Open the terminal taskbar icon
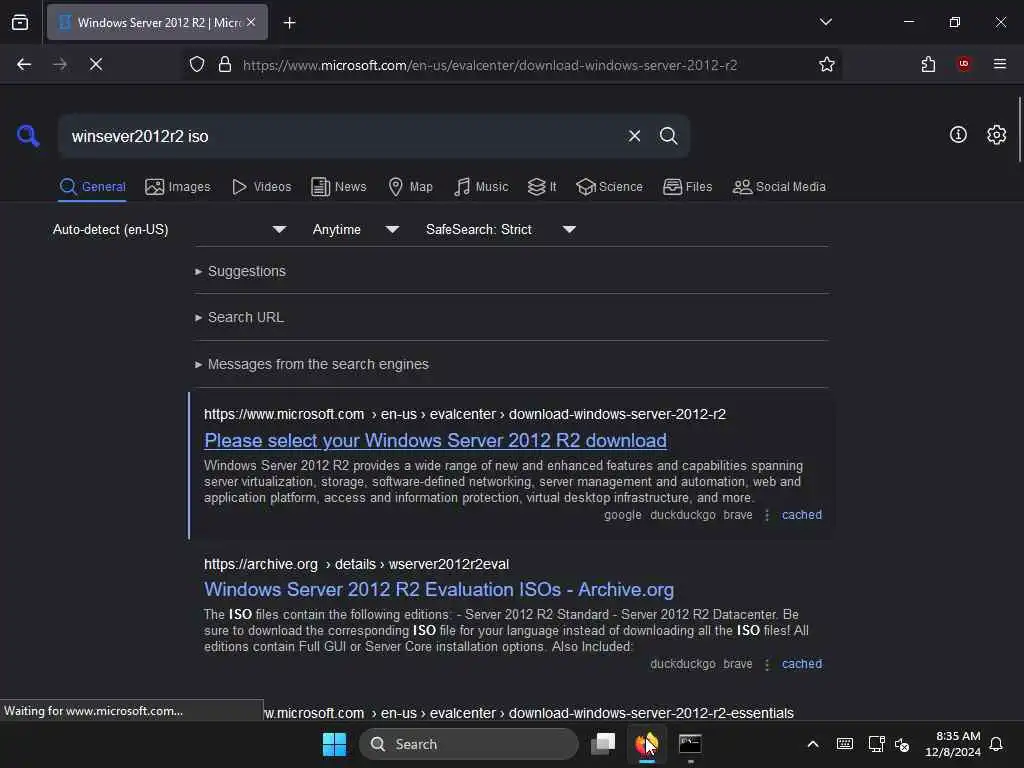The image size is (1024, 768). 690,744
